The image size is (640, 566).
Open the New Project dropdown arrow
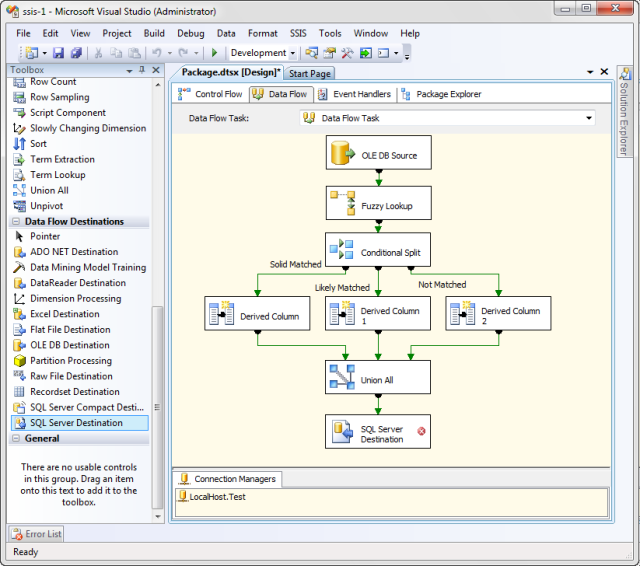pos(44,53)
